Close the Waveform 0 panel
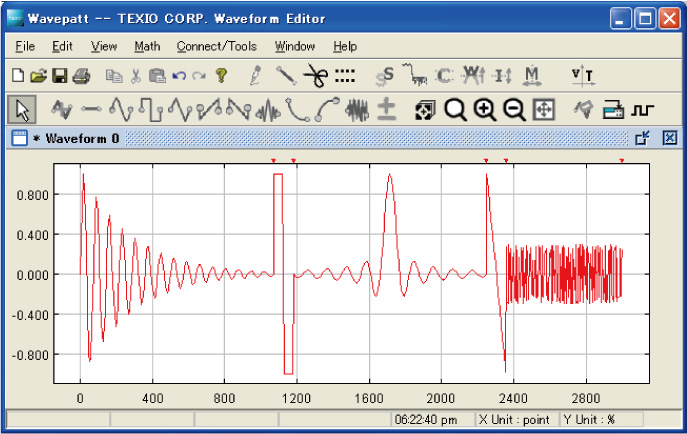The height and width of the screenshot is (434, 687). [x=669, y=138]
